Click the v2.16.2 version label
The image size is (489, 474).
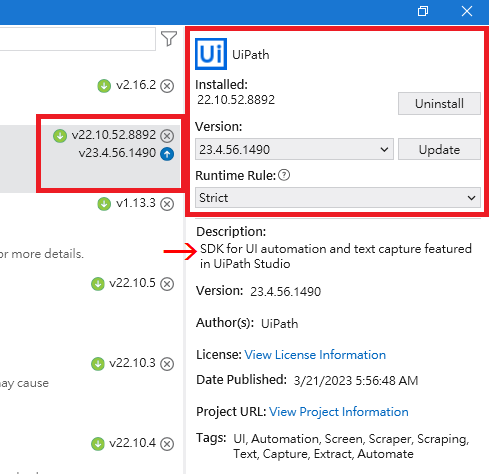pyautogui.click(x=136, y=85)
